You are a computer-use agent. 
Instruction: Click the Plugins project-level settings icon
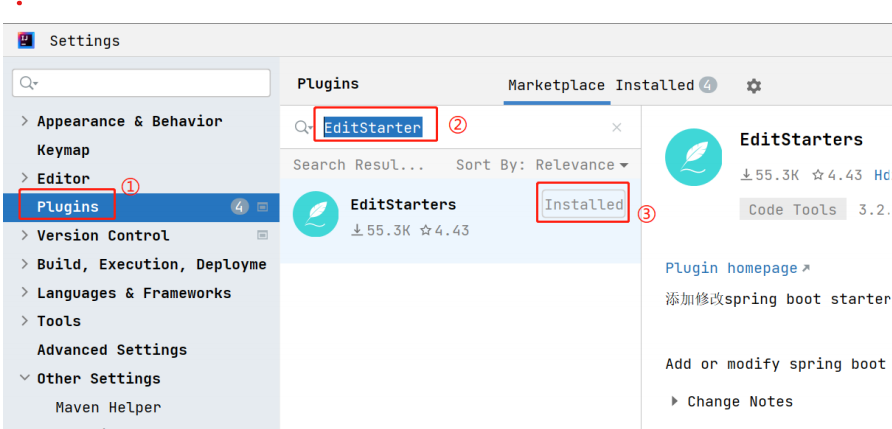point(262,207)
